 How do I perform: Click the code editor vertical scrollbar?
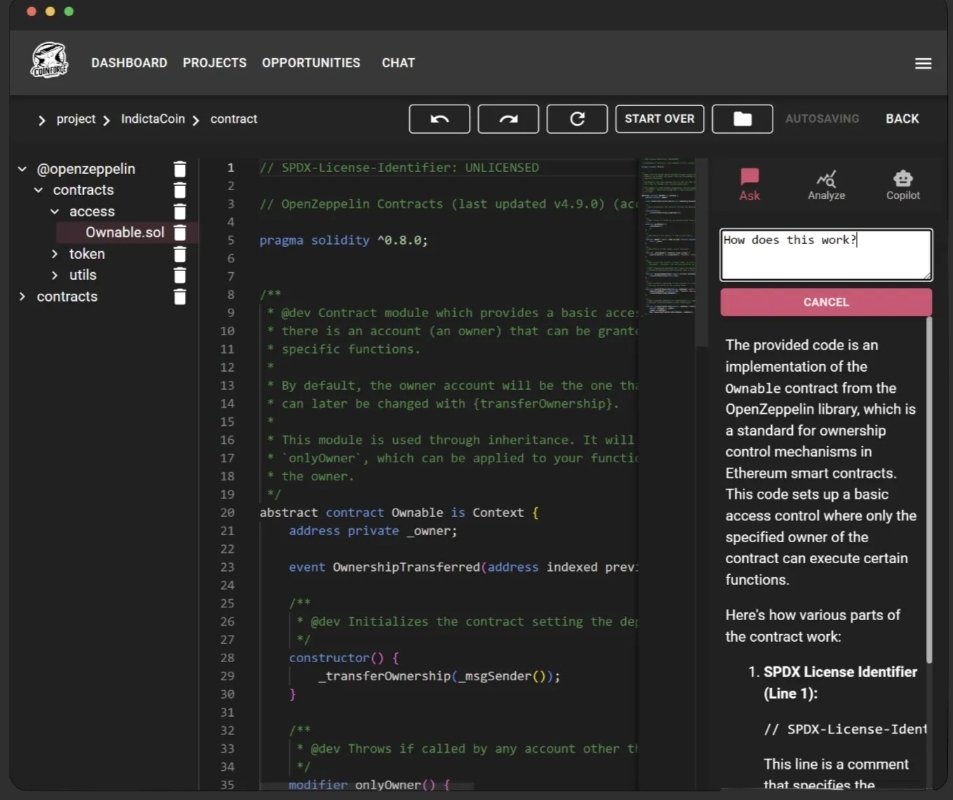click(701, 252)
